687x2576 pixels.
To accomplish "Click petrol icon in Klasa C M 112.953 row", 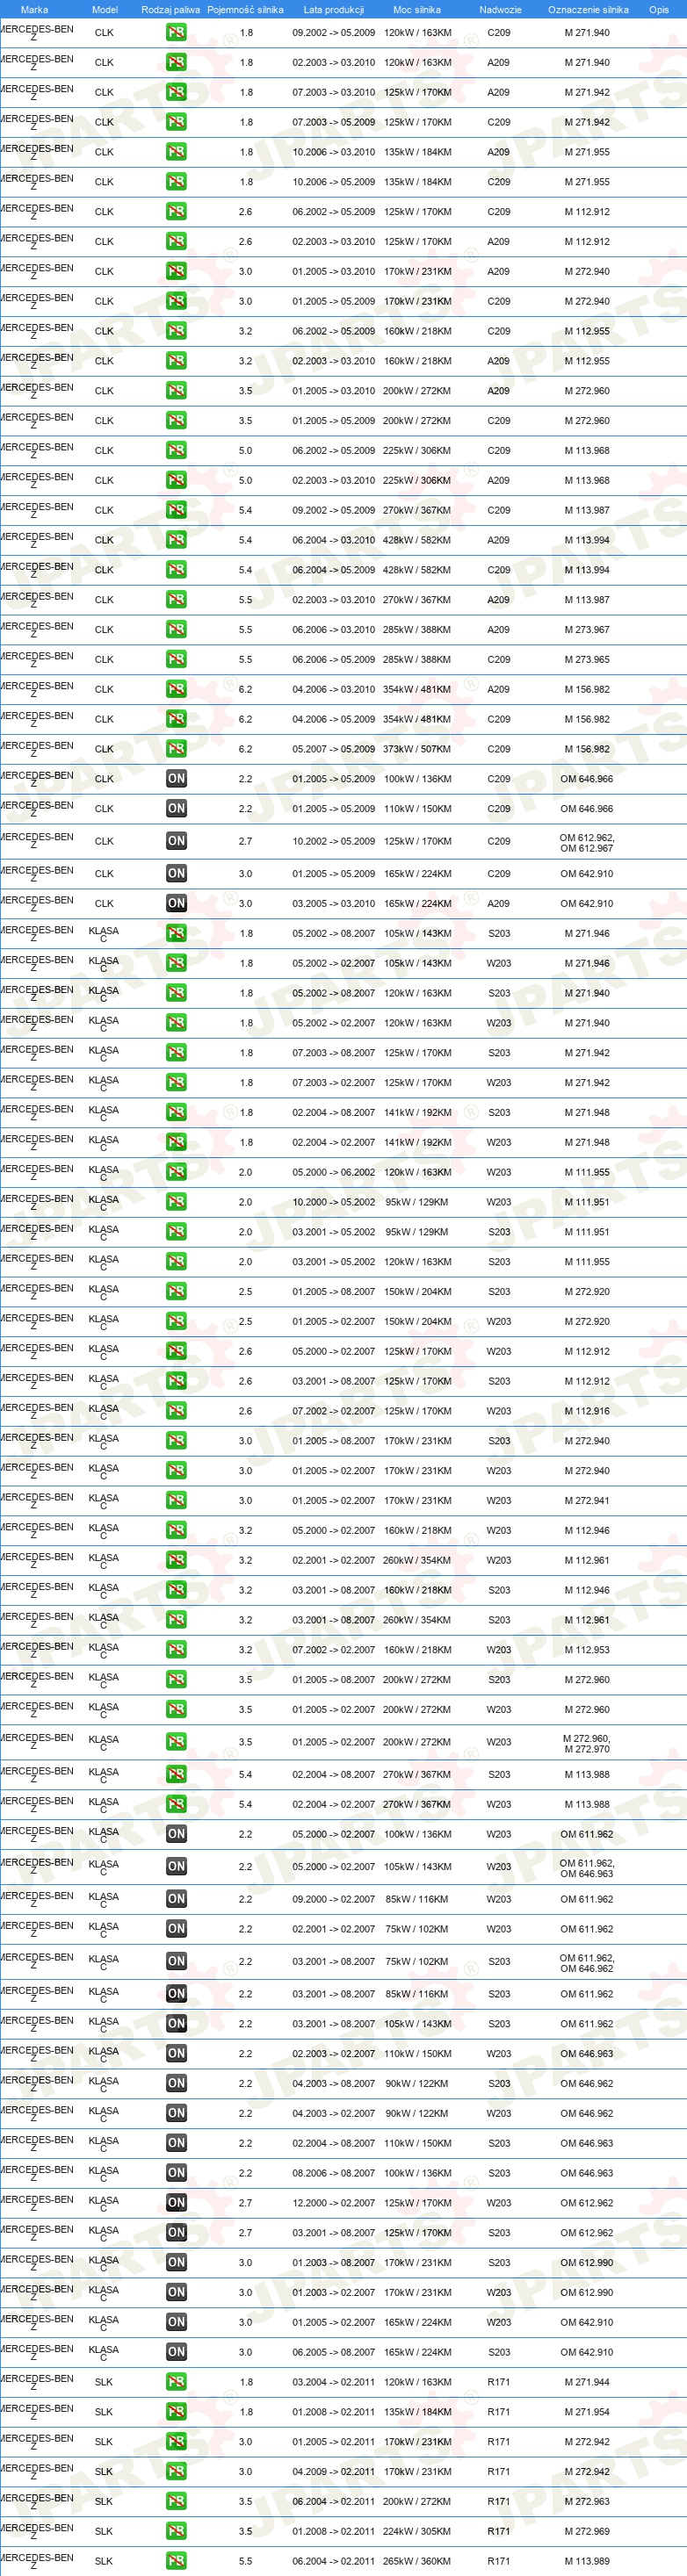I will coord(176,1650).
